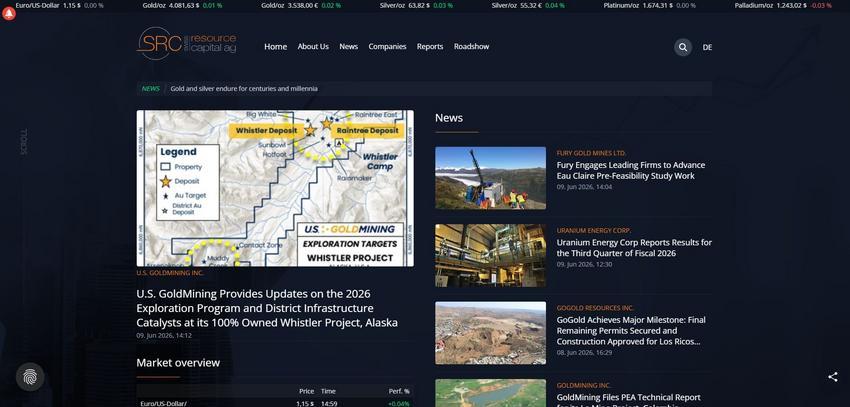Screen dimensions: 850x407
Task: Click date 09. Jun 2026, 12:30
Action: pos(584,264)
